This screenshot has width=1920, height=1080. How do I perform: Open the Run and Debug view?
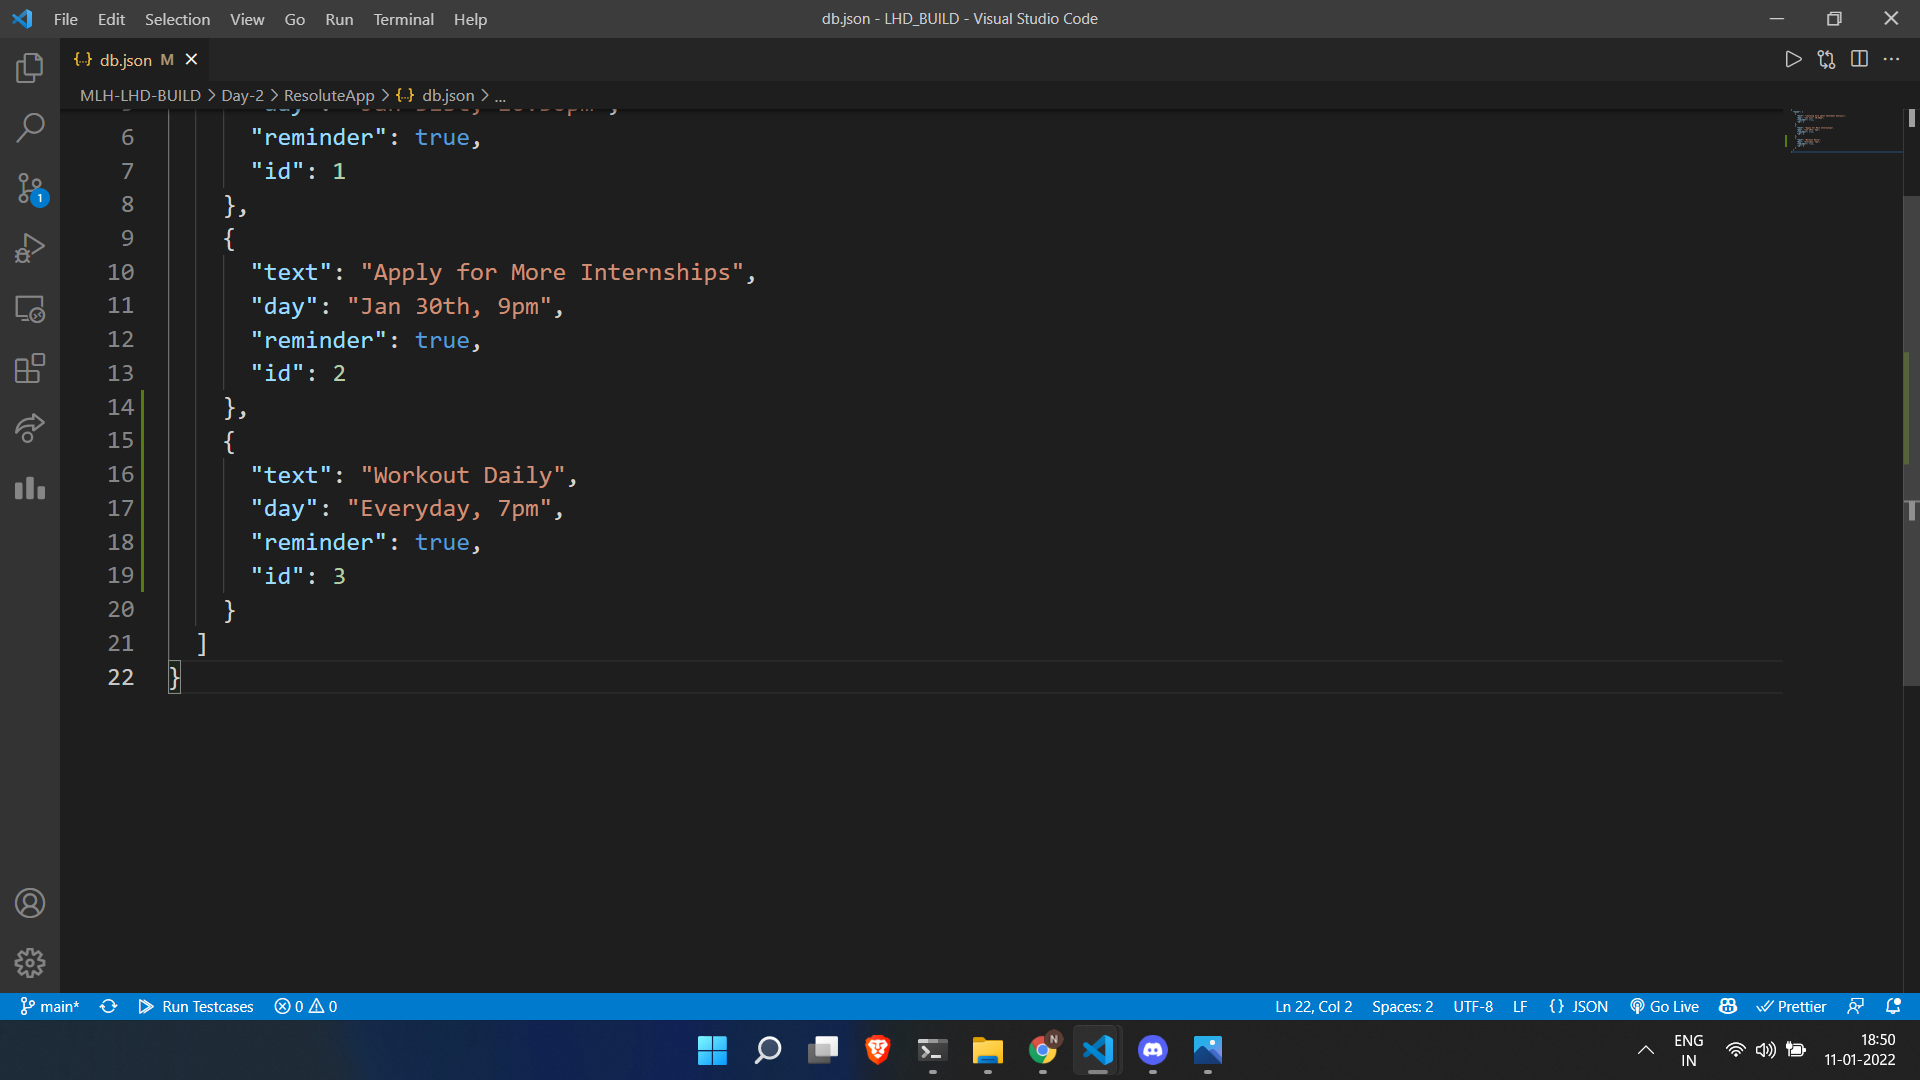(x=30, y=248)
